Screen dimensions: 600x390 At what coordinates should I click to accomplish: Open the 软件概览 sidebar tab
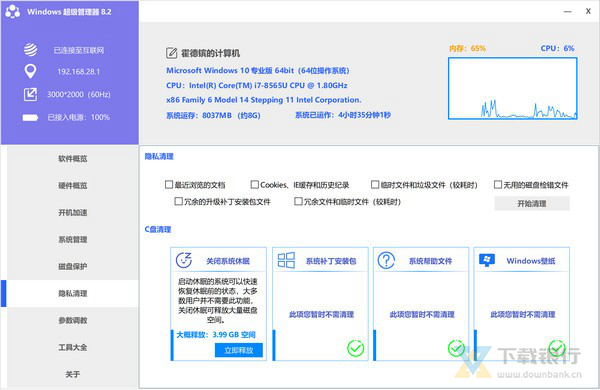tap(73, 158)
